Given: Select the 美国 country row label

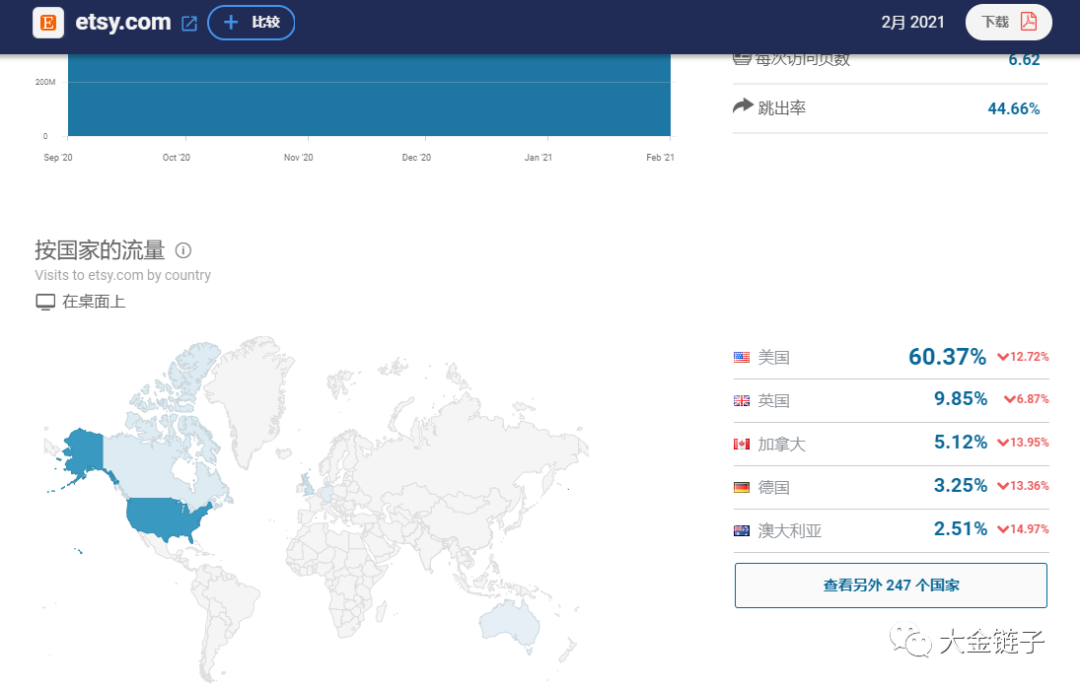Looking at the screenshot, I should pos(773,358).
